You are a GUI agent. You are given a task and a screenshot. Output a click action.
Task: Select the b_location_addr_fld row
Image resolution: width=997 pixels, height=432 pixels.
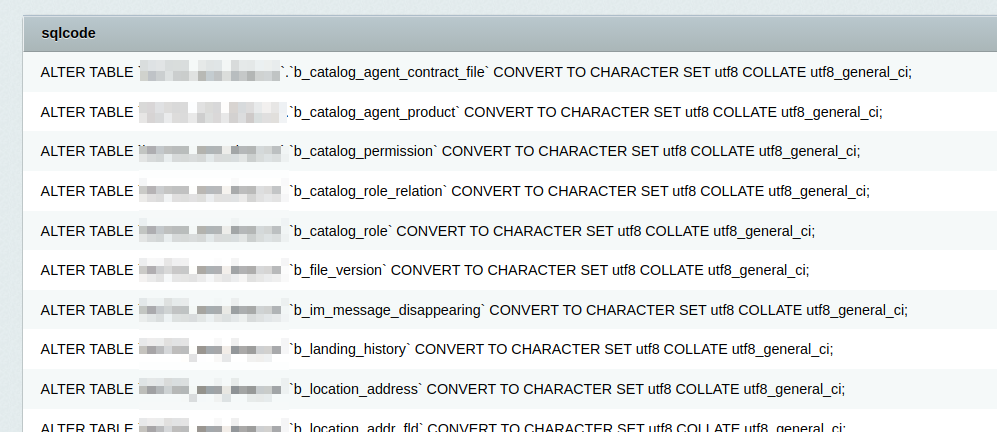pos(510,421)
